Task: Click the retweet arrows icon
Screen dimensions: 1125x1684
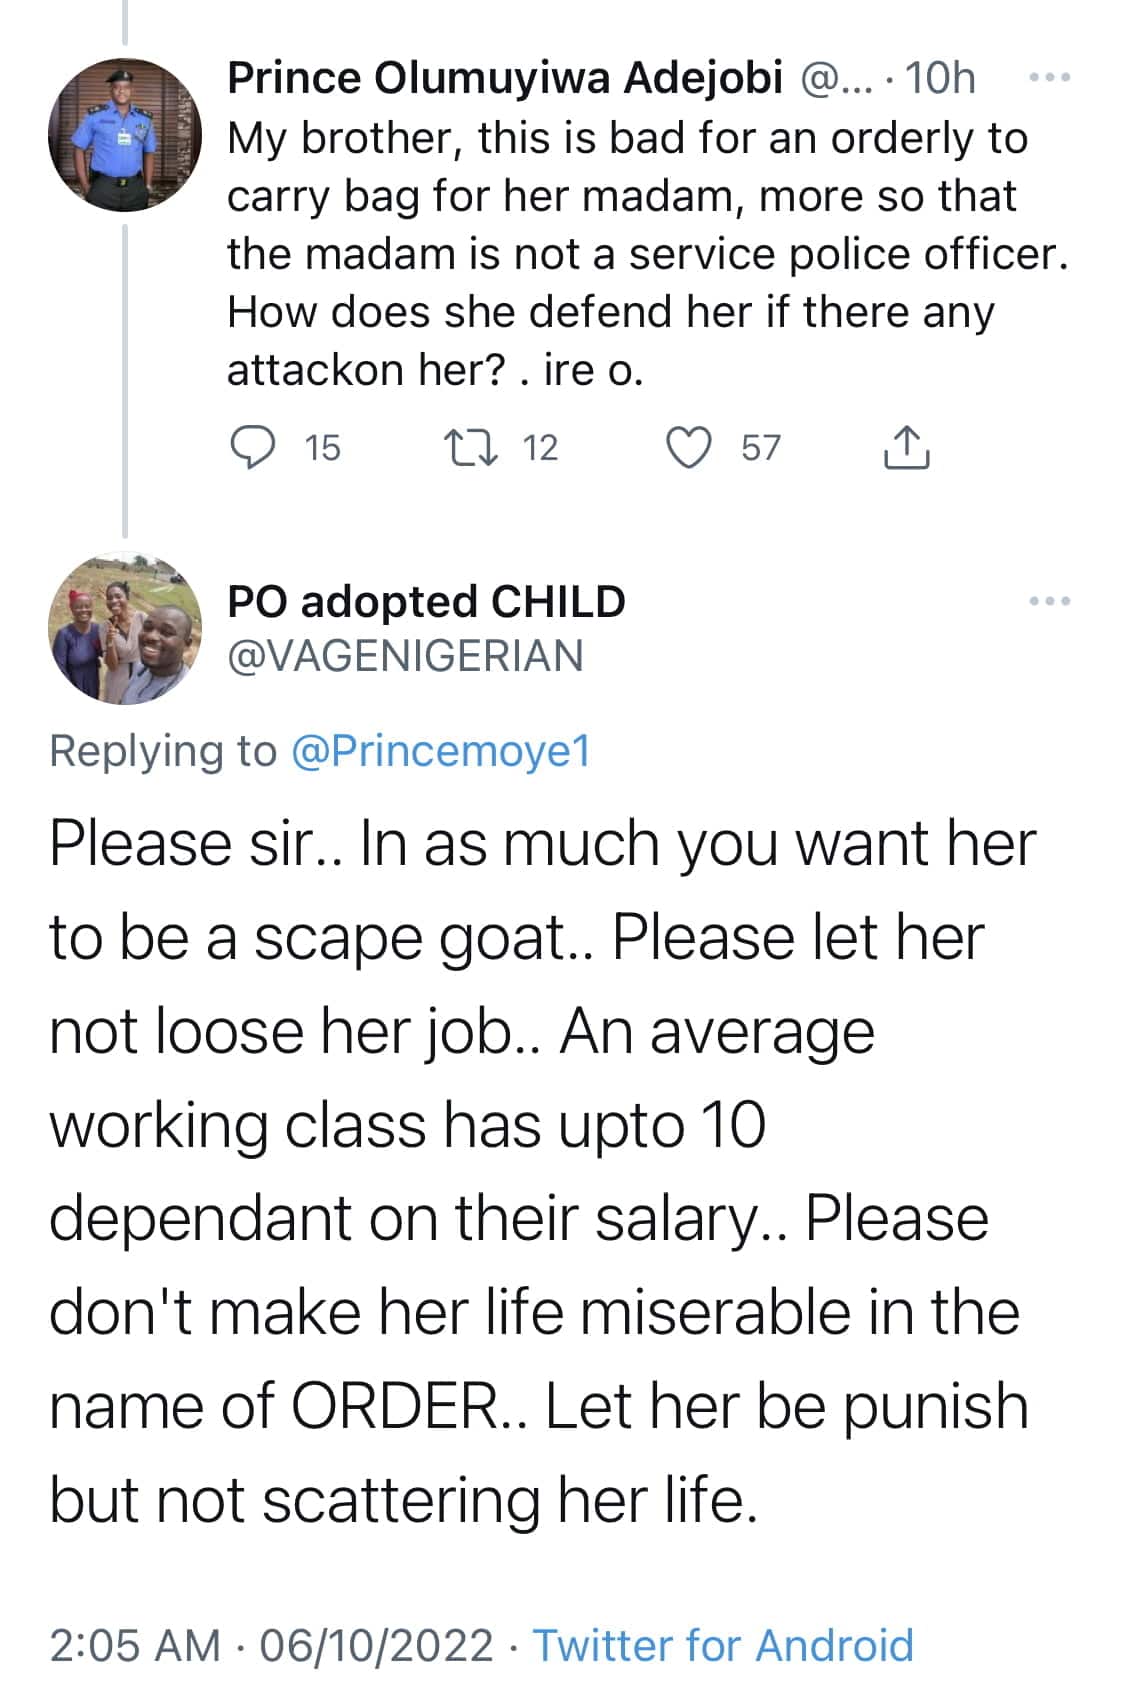Action: [471, 447]
